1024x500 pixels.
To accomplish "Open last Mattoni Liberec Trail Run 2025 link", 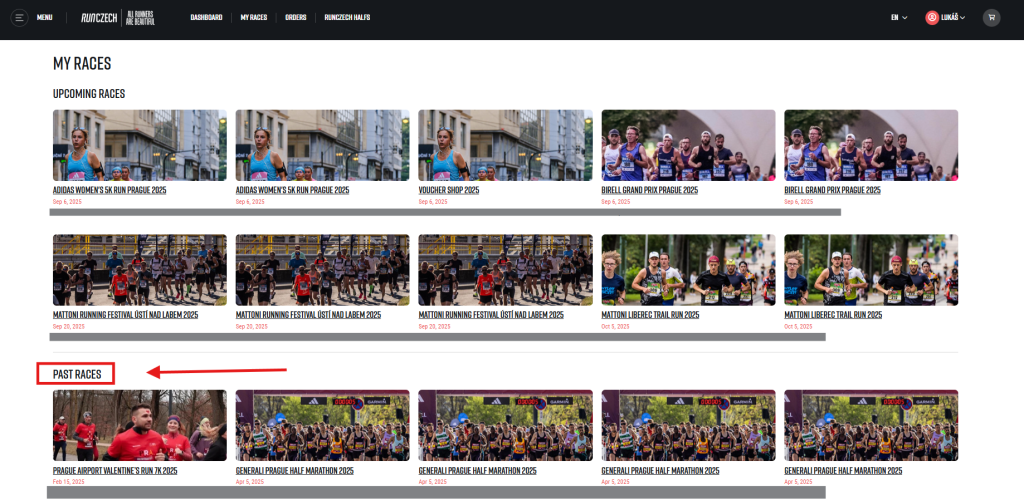I will (833, 315).
